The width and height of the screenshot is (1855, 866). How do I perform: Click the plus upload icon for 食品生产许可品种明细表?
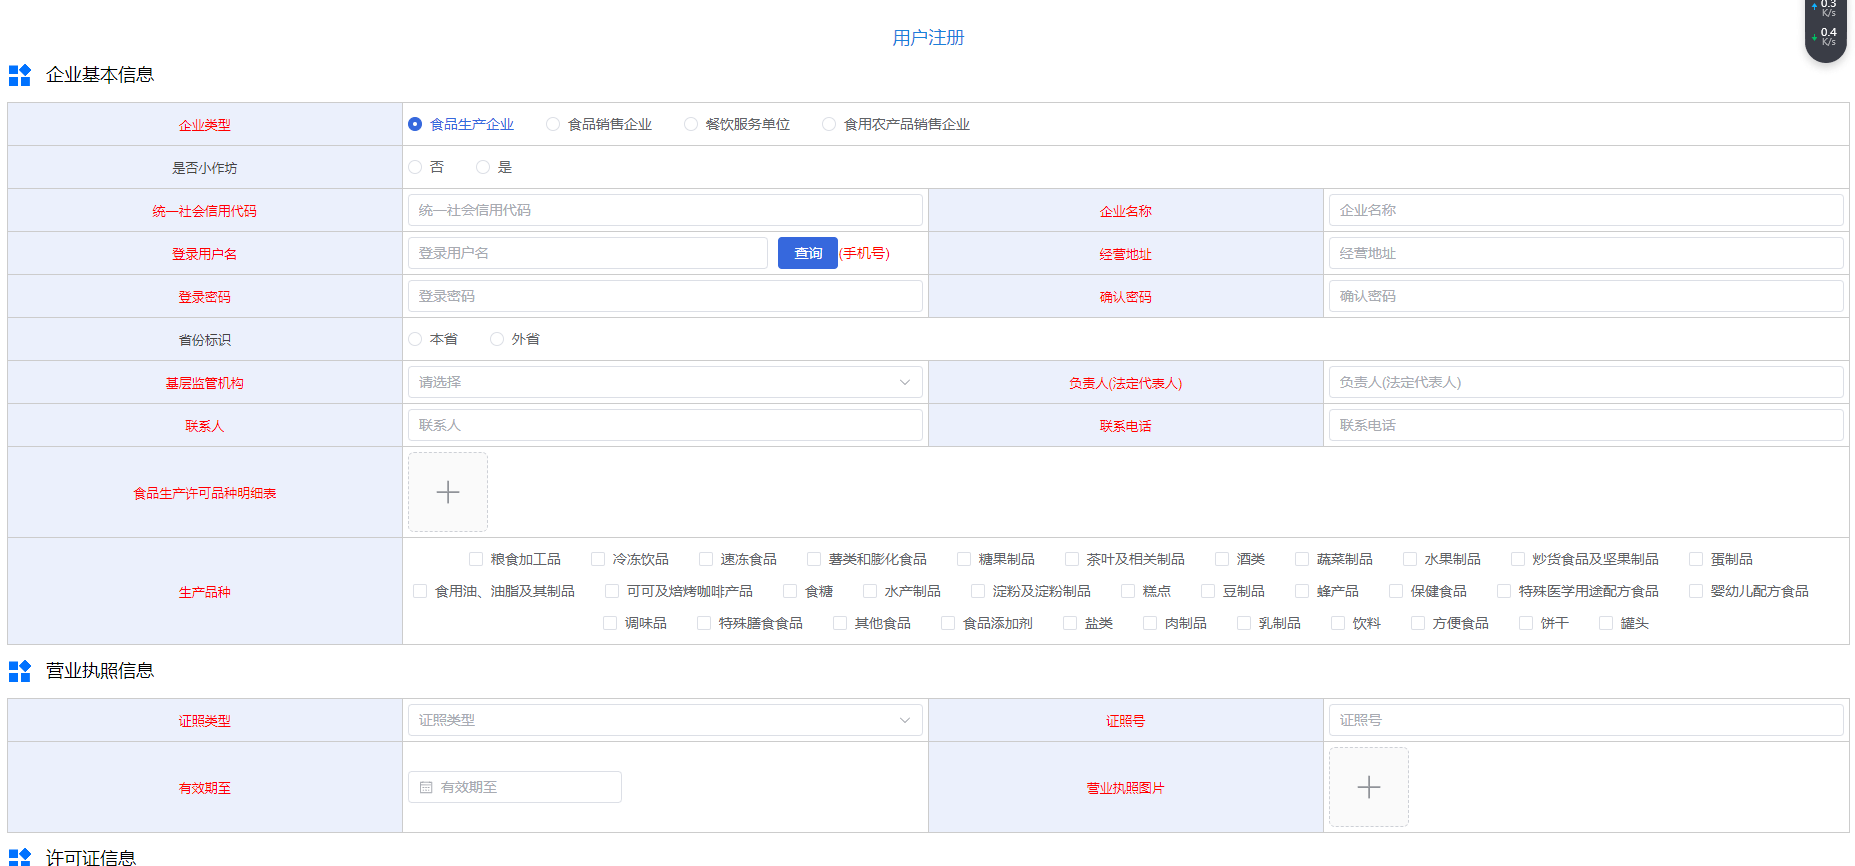pyautogui.click(x=448, y=492)
